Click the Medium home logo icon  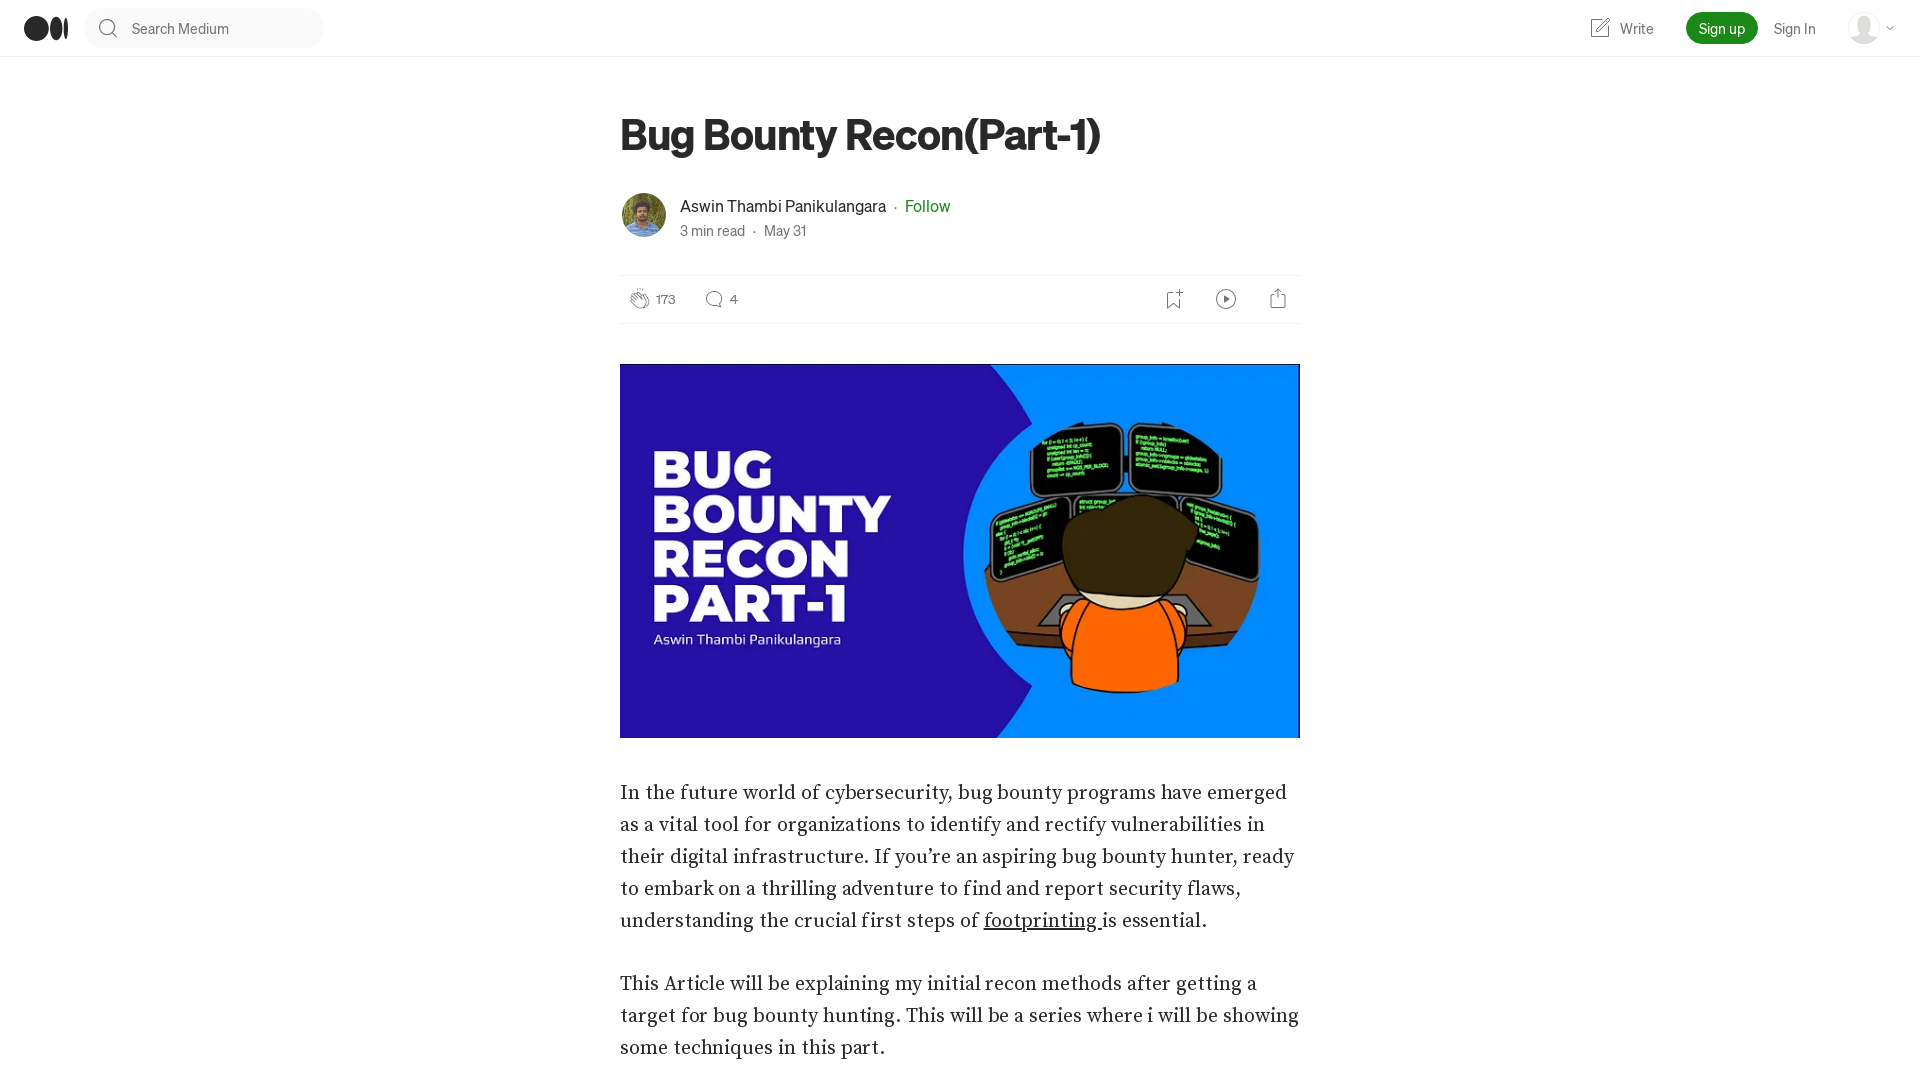pos(45,28)
